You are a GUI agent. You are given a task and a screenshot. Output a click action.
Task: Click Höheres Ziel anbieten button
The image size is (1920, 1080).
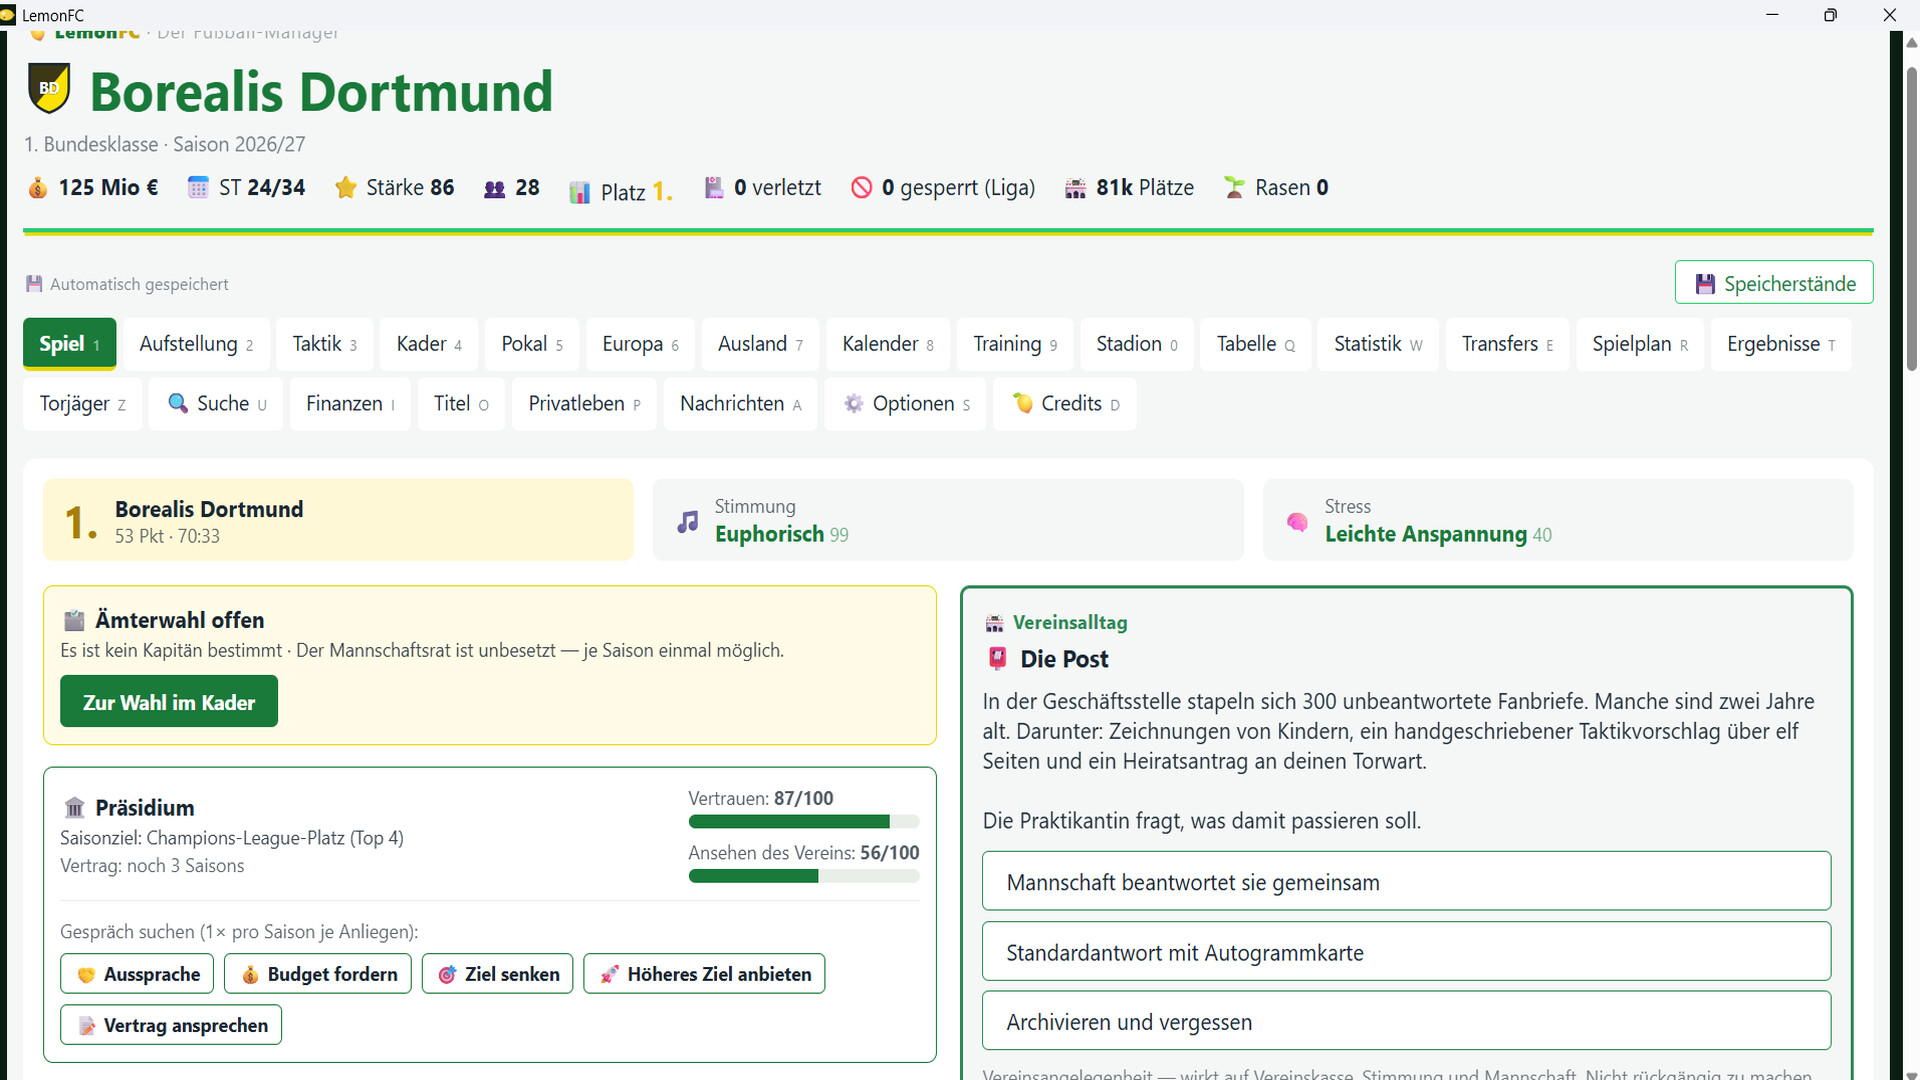click(704, 974)
